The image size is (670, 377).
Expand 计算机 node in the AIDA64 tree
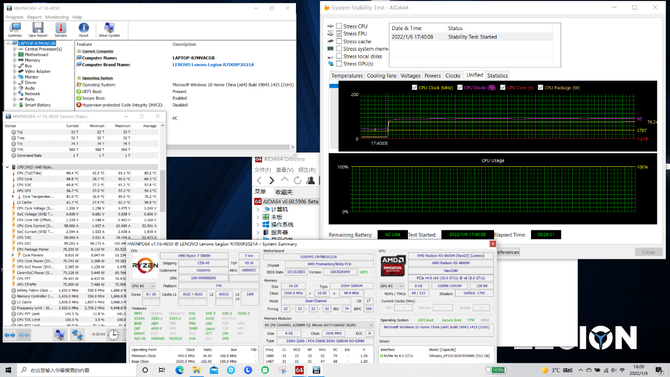(258, 209)
